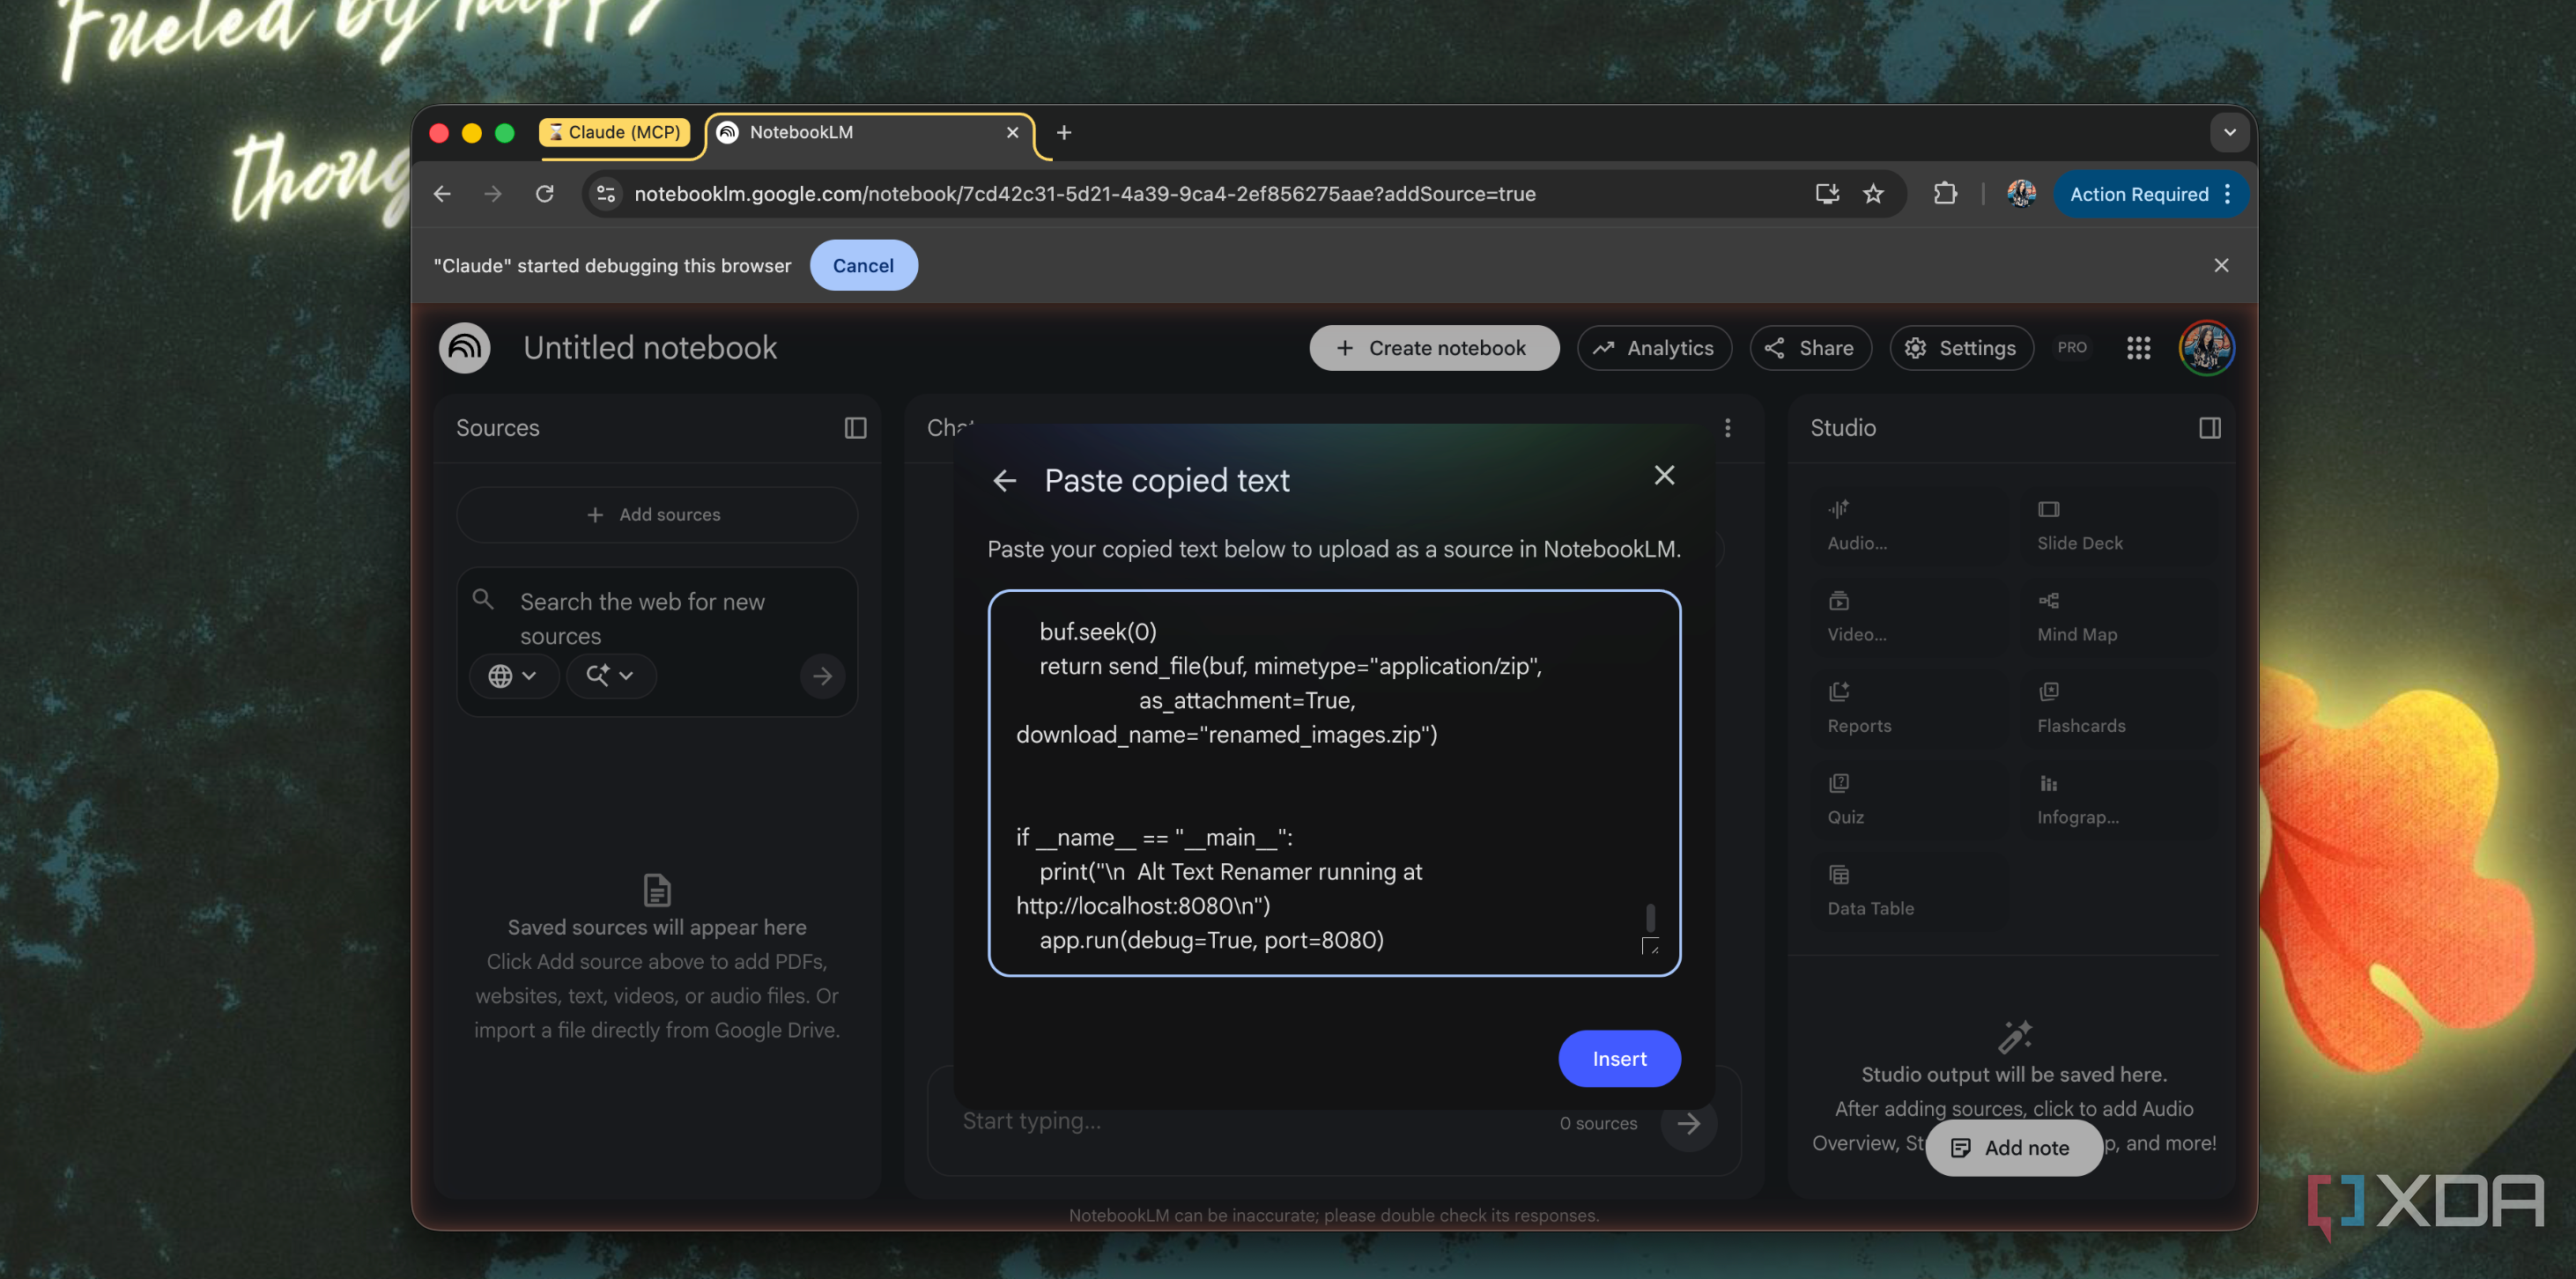Select the NotebookLM tab
The width and height of the screenshot is (2576, 1279).
(870, 132)
